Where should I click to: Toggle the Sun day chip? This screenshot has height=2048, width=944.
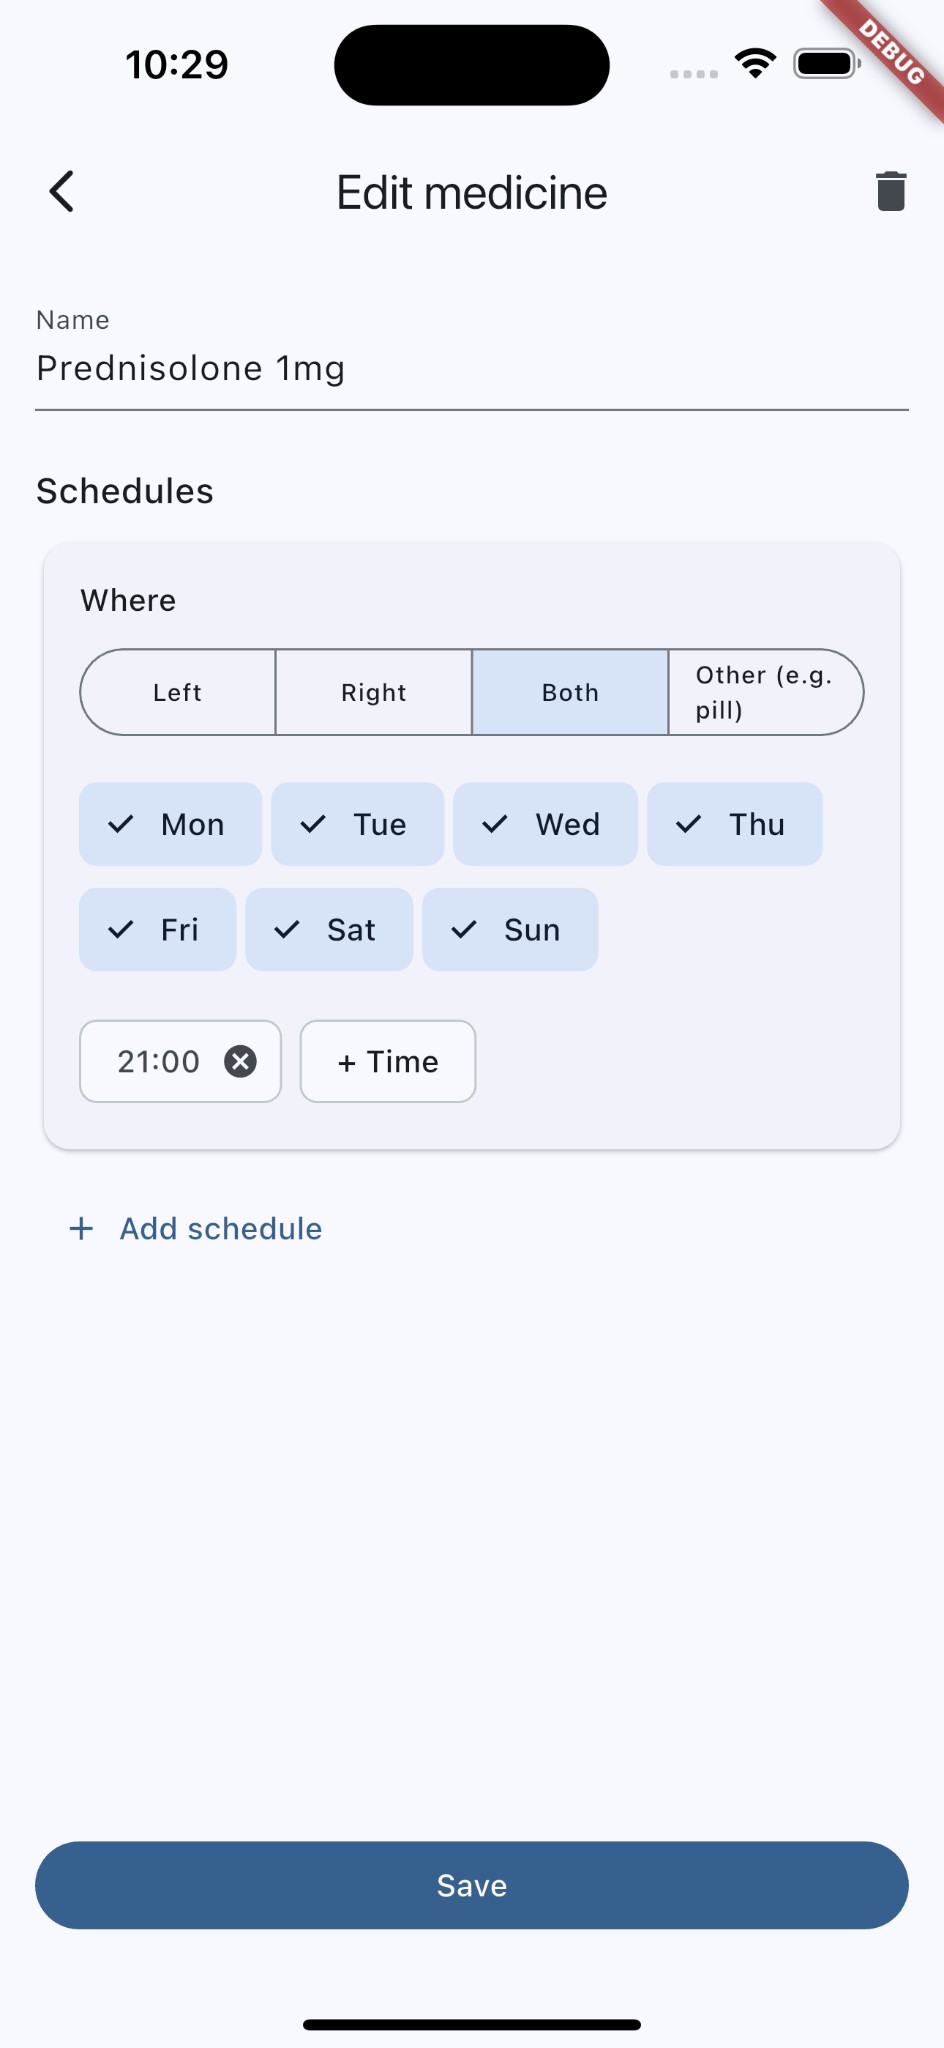510,930
